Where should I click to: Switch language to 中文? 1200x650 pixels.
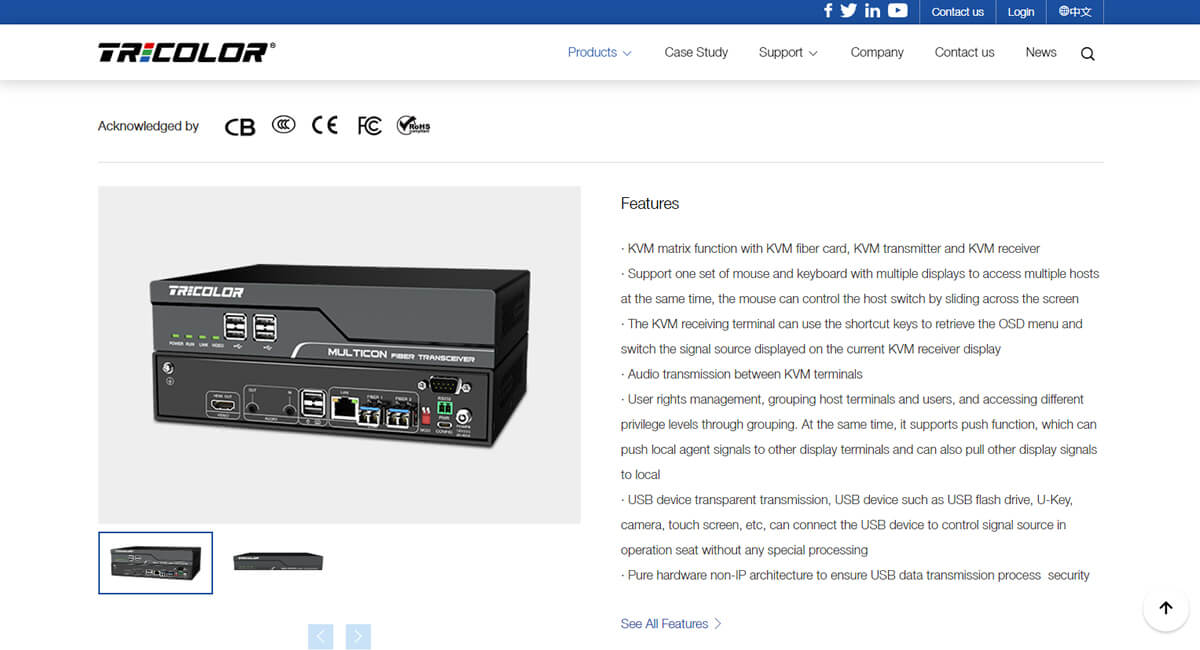[x=1075, y=12]
